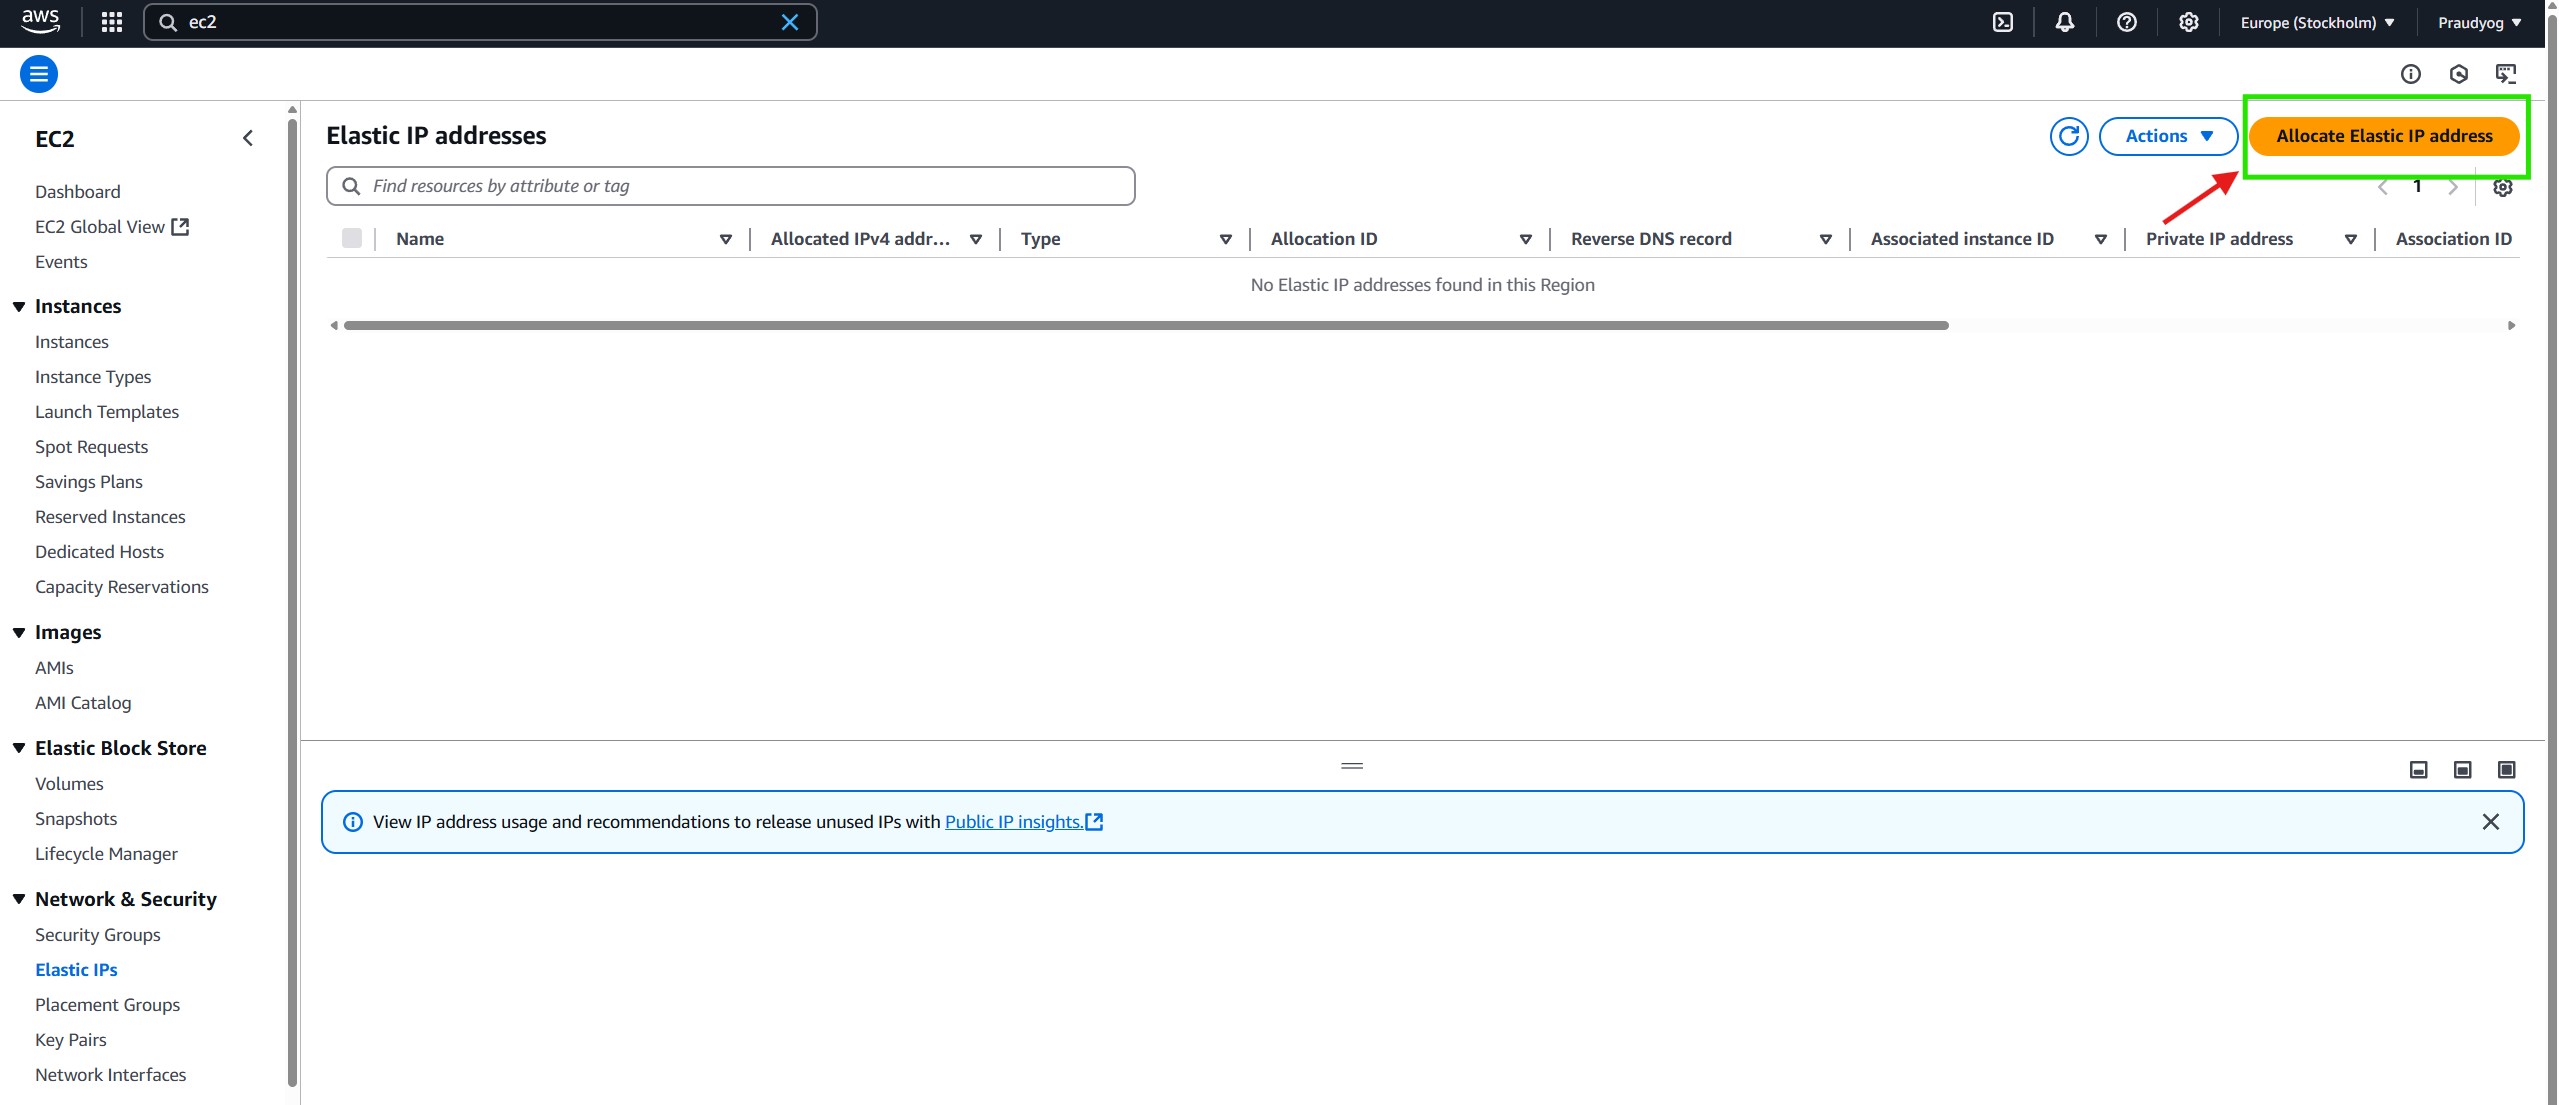Screen dimensions: 2559x1105
Task: Click the help question mark icon
Action: click(2126, 22)
